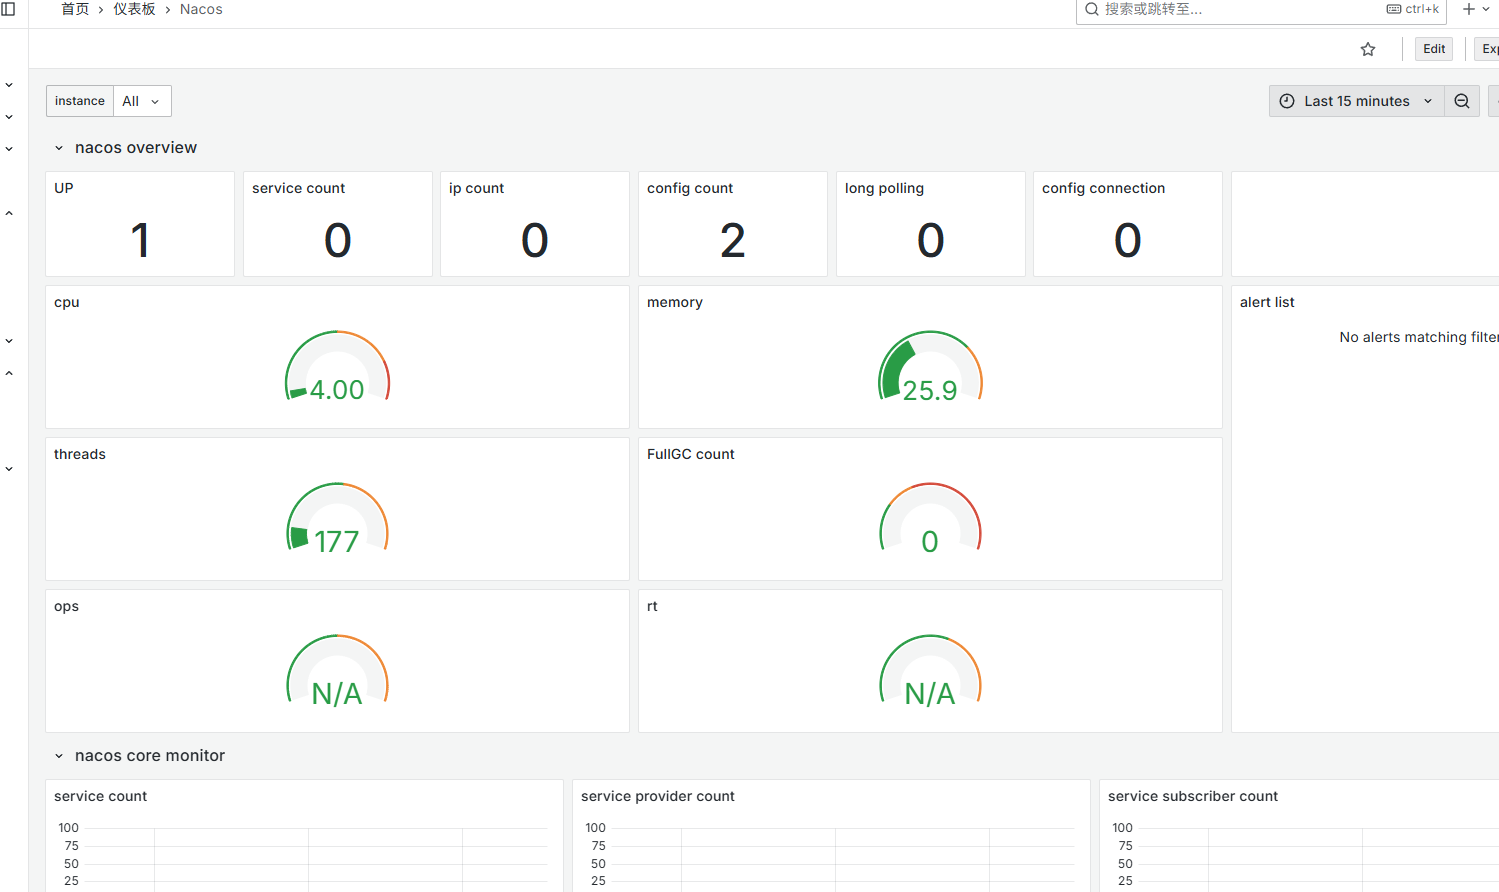1499x892 pixels.
Task: Open the instance All dropdown
Action: [142, 101]
